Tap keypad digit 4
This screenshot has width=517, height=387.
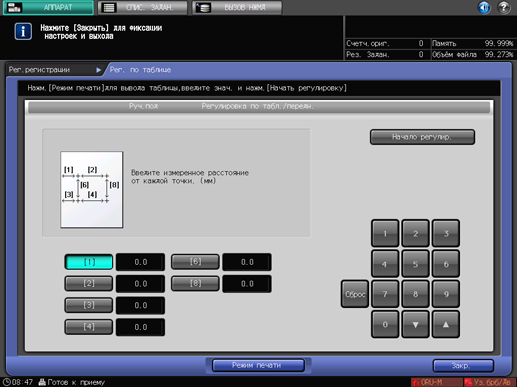click(385, 264)
